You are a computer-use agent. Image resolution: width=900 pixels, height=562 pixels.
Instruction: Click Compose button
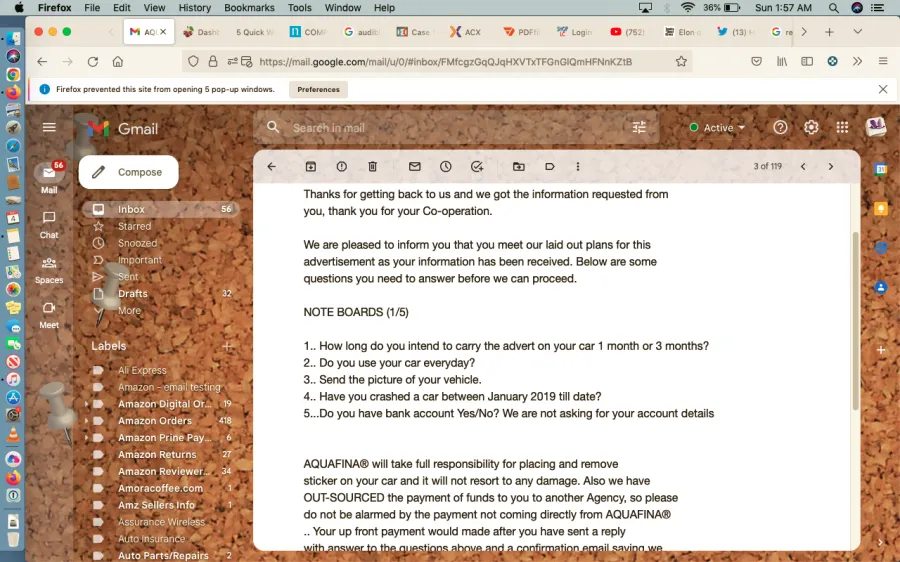coord(129,172)
